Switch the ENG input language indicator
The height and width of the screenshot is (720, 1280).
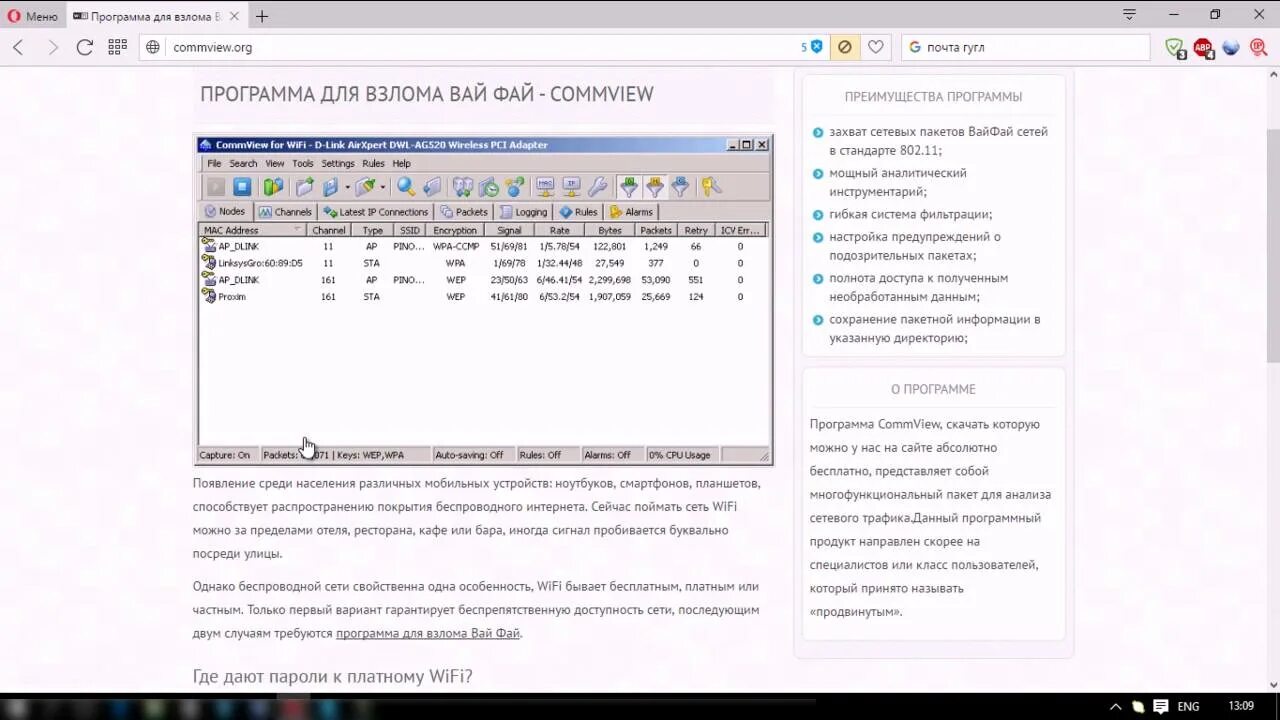tap(1188, 706)
